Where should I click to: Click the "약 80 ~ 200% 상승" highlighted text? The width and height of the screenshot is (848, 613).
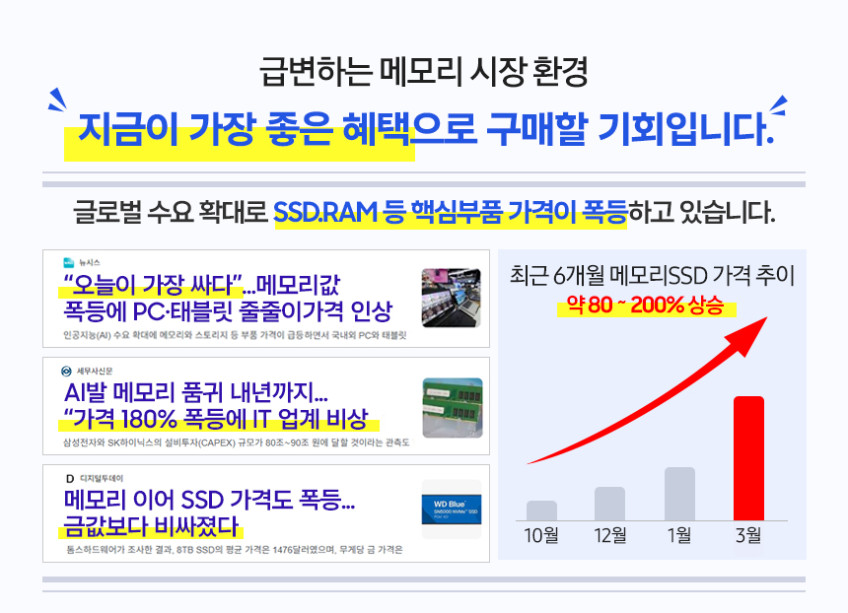(x=646, y=306)
